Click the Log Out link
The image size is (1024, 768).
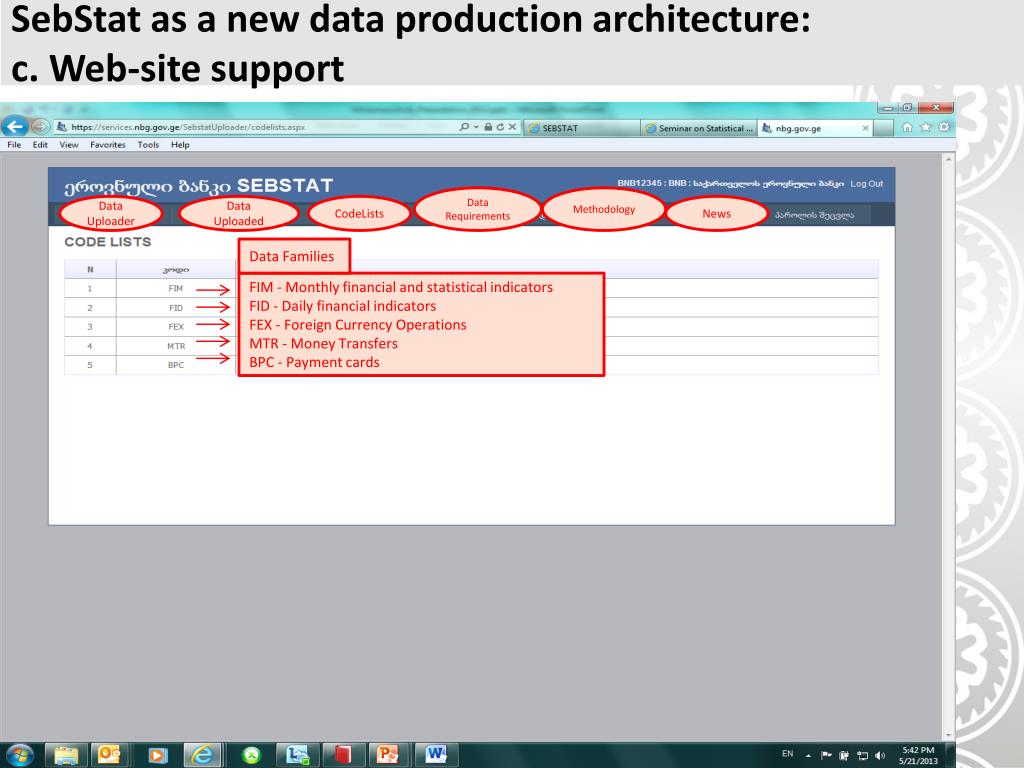point(867,184)
